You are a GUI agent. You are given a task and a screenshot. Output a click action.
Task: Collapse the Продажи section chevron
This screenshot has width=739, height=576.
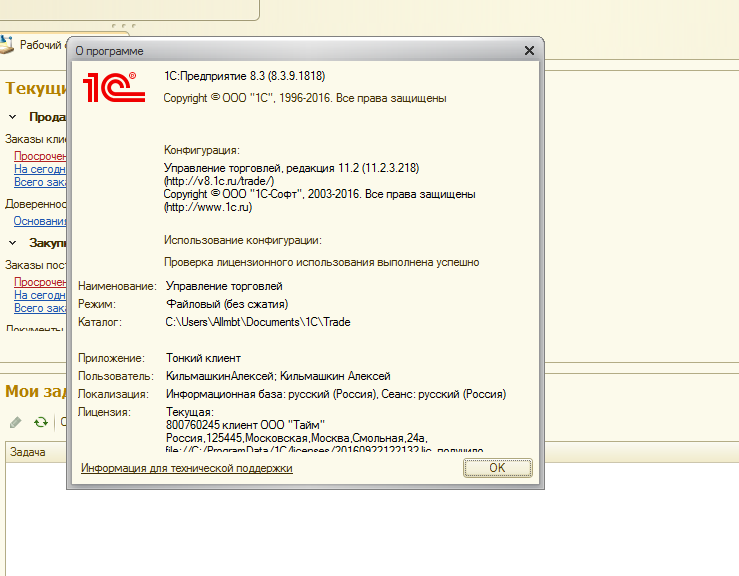[x=12, y=117]
